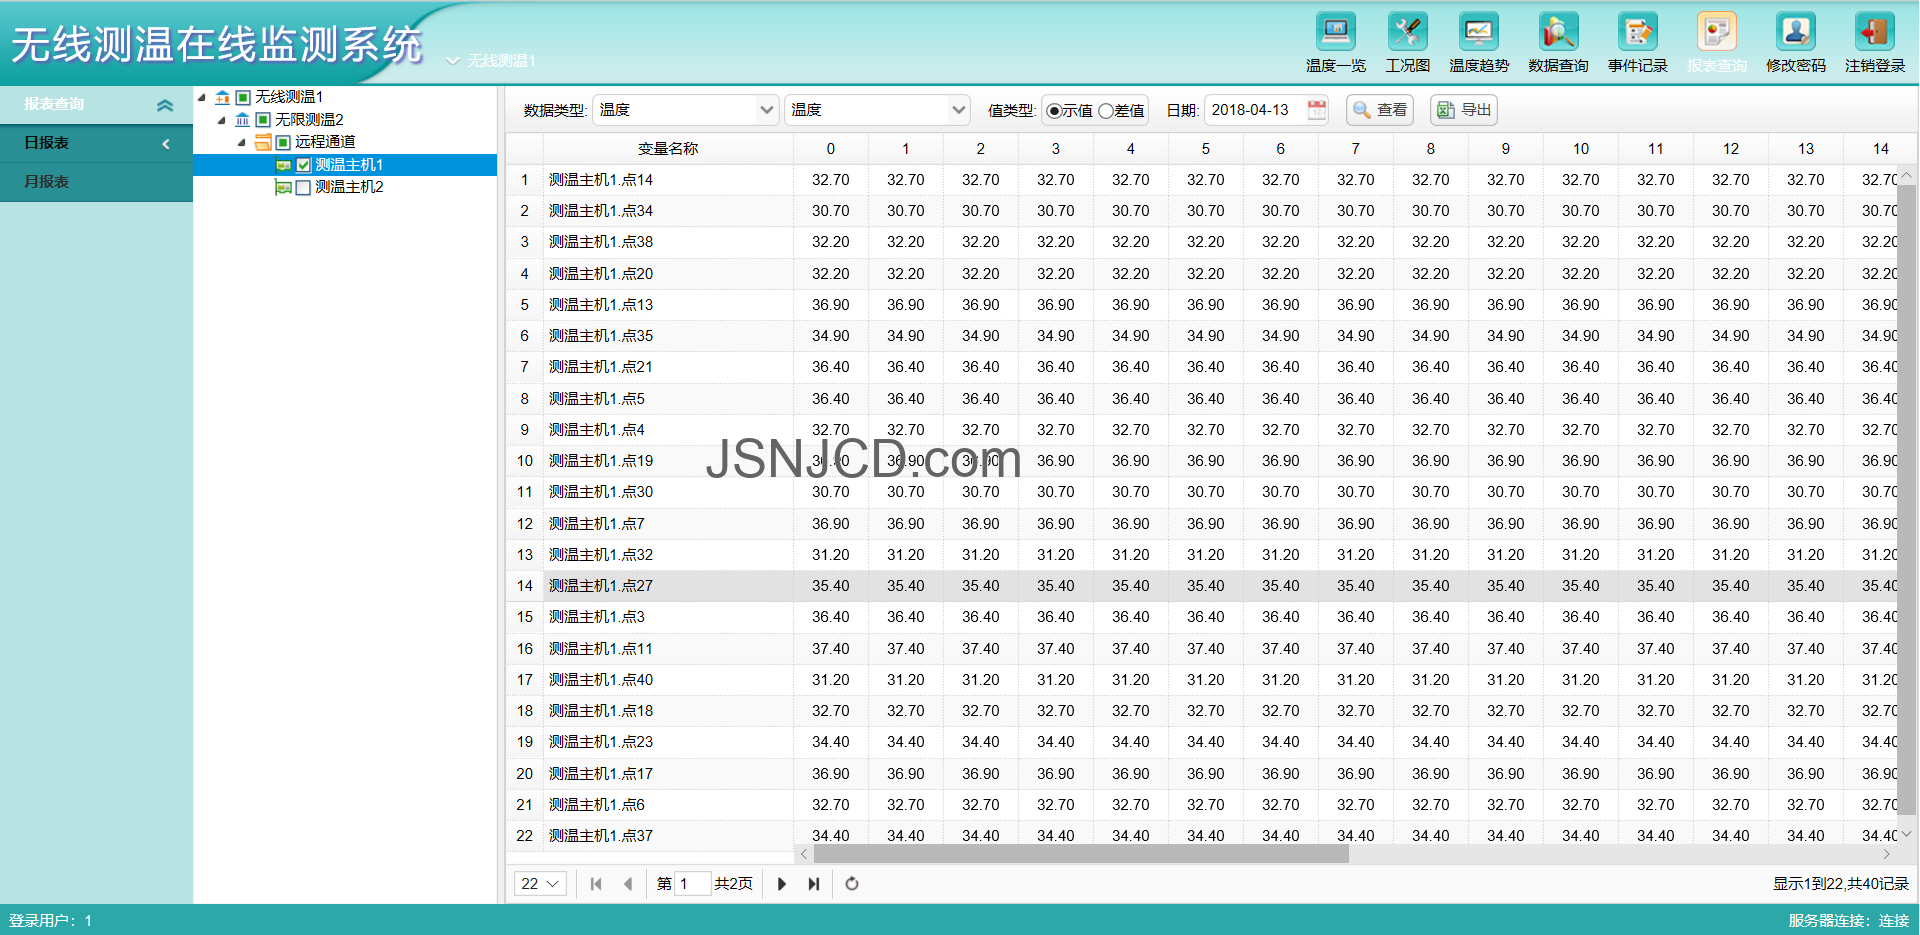Select the 示值 radio button
Image resolution: width=1920 pixels, height=935 pixels.
(x=1054, y=111)
